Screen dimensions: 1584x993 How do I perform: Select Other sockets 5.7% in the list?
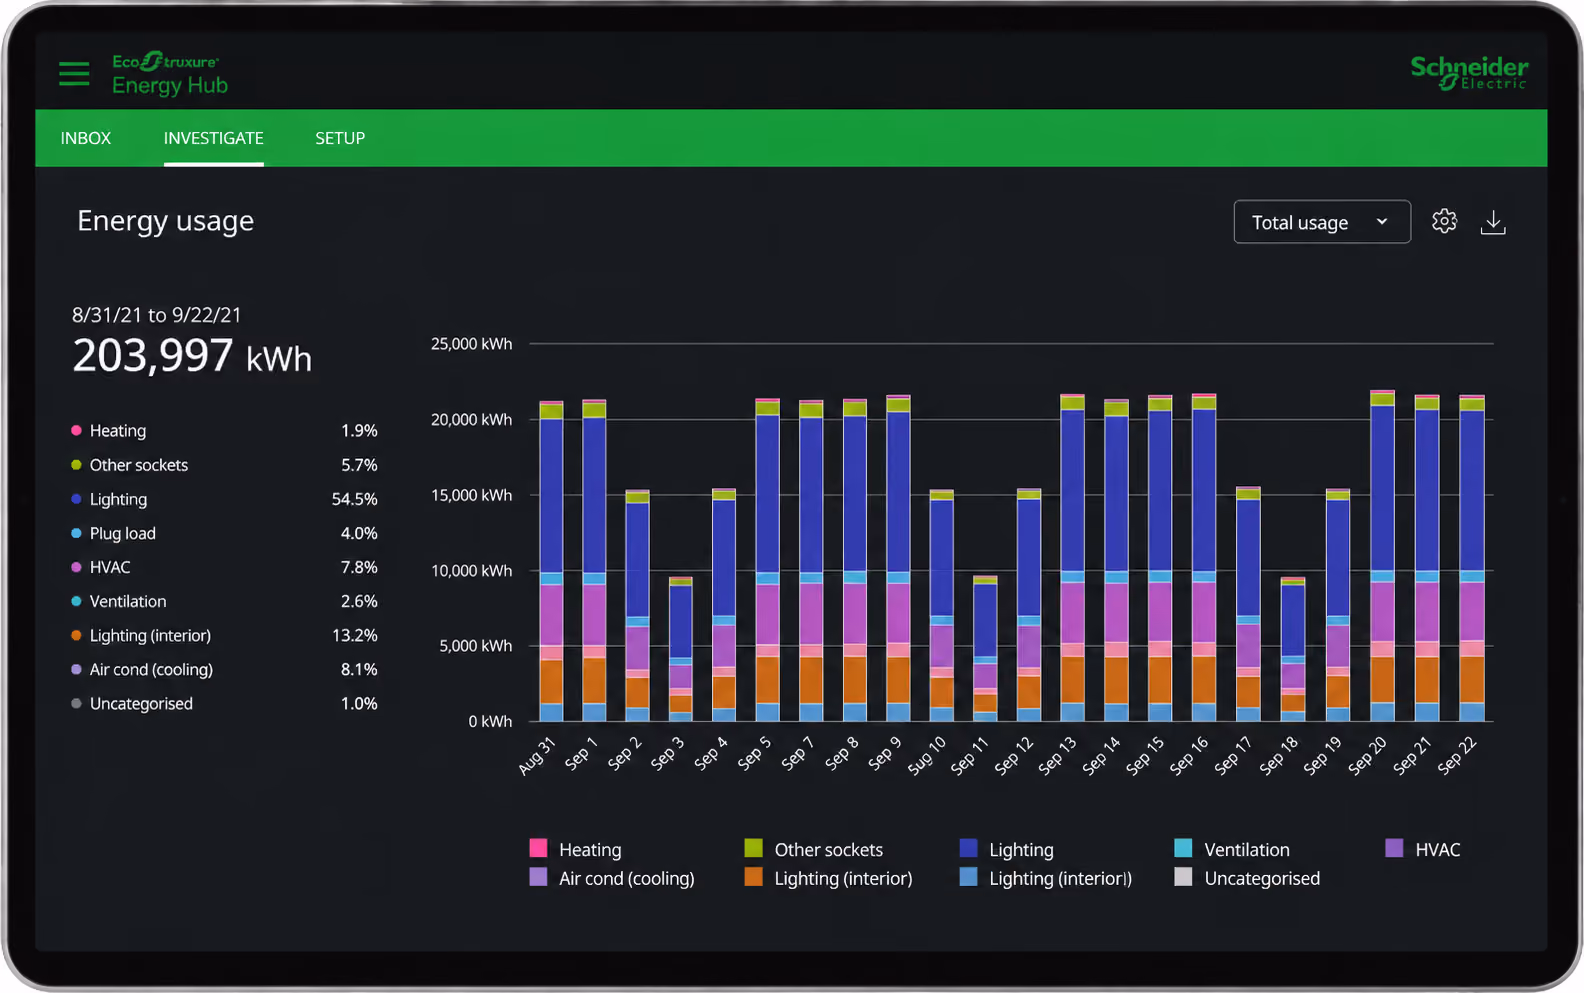pos(224,465)
